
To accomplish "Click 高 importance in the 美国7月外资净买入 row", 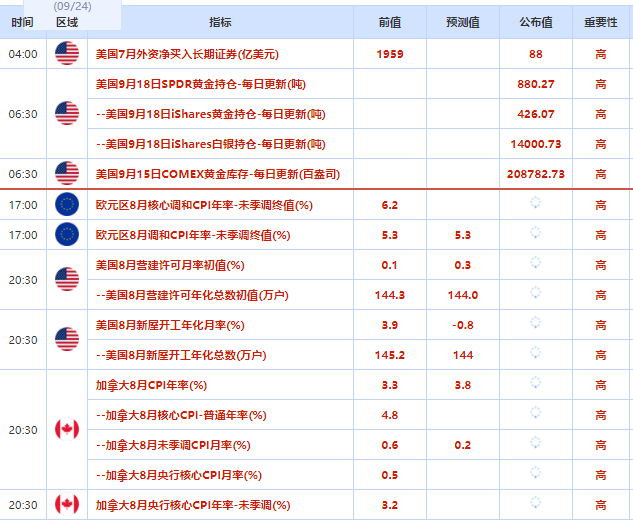I will coord(601,54).
